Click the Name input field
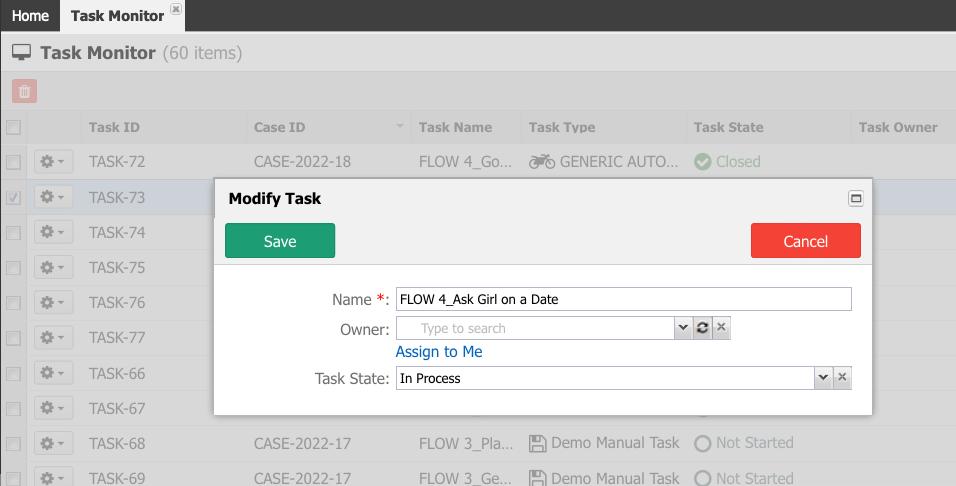Screen dimensions: 956x486 click(x=624, y=299)
